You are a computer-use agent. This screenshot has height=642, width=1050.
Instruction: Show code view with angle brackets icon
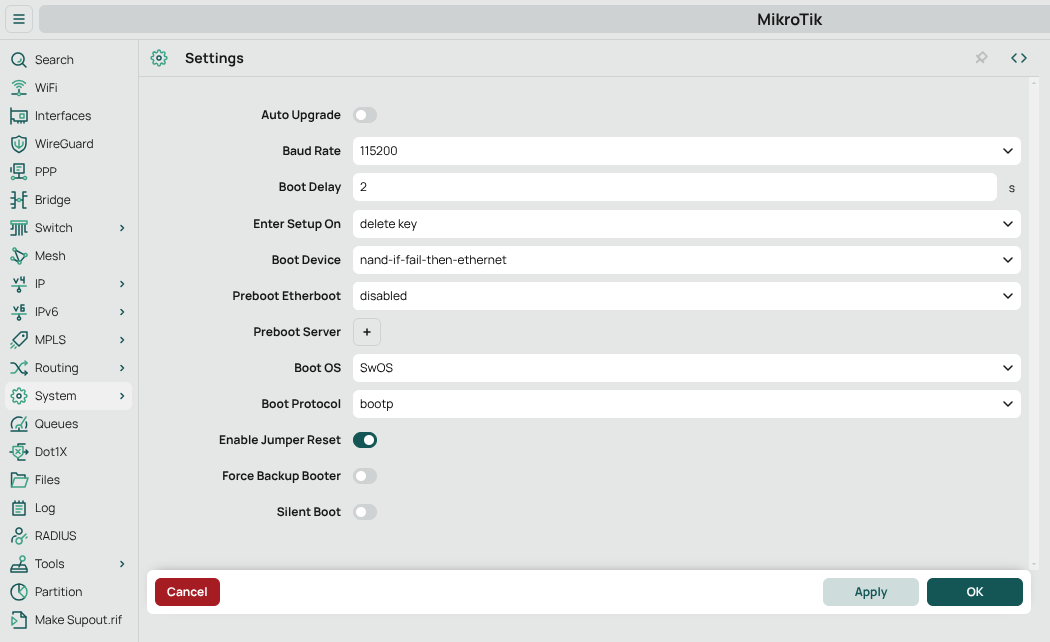[1019, 58]
